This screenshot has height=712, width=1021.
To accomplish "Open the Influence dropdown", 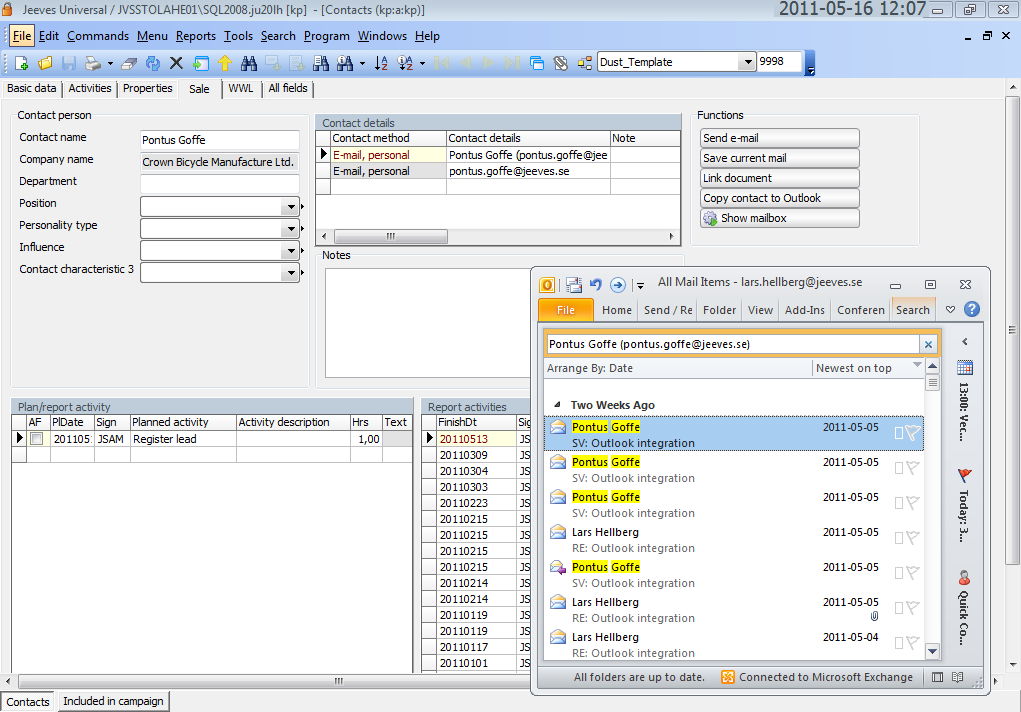I will 291,251.
